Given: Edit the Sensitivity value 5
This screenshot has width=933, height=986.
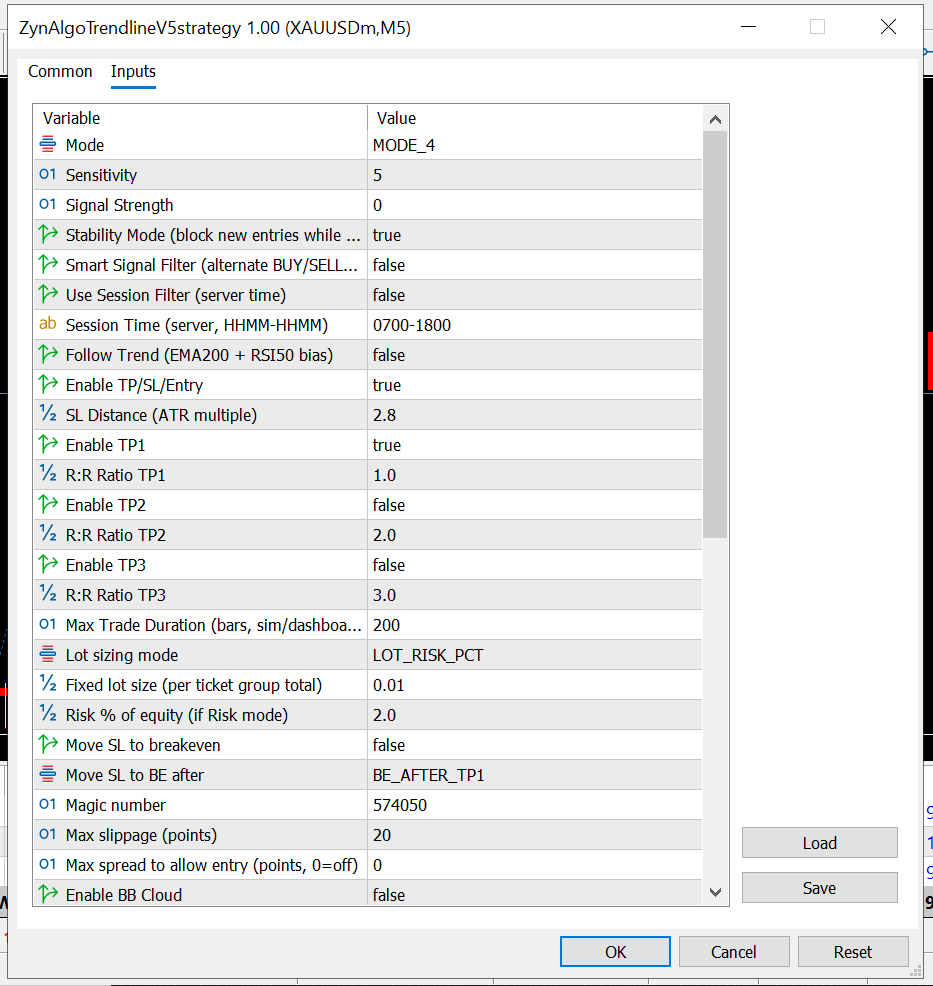Looking at the screenshot, I should point(534,175).
